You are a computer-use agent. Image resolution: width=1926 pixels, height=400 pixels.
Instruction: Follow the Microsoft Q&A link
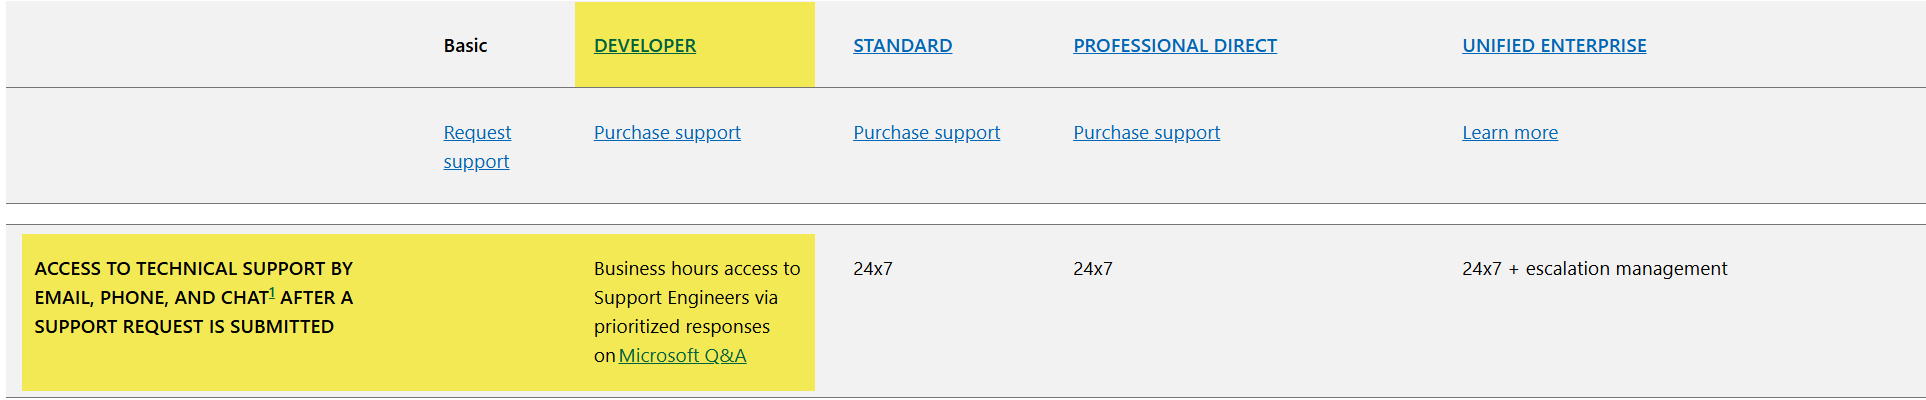[x=682, y=356]
